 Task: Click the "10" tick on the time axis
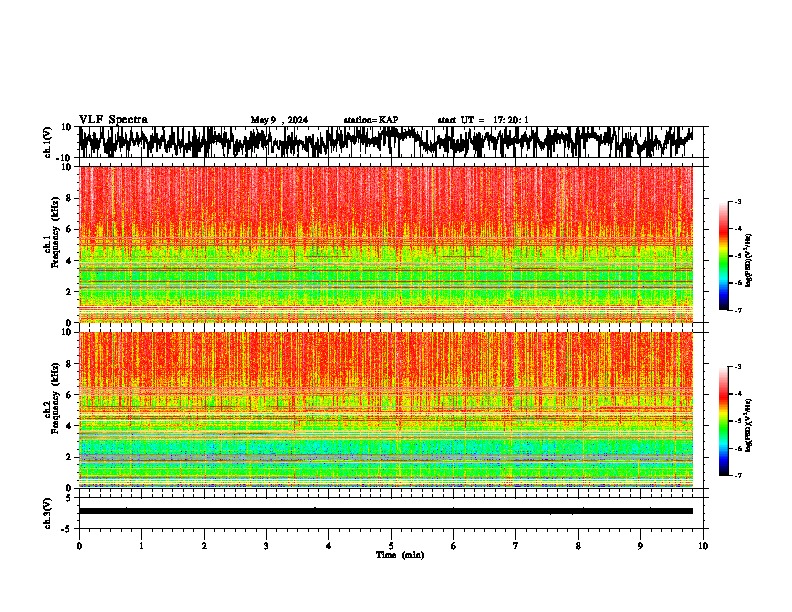coord(703,546)
